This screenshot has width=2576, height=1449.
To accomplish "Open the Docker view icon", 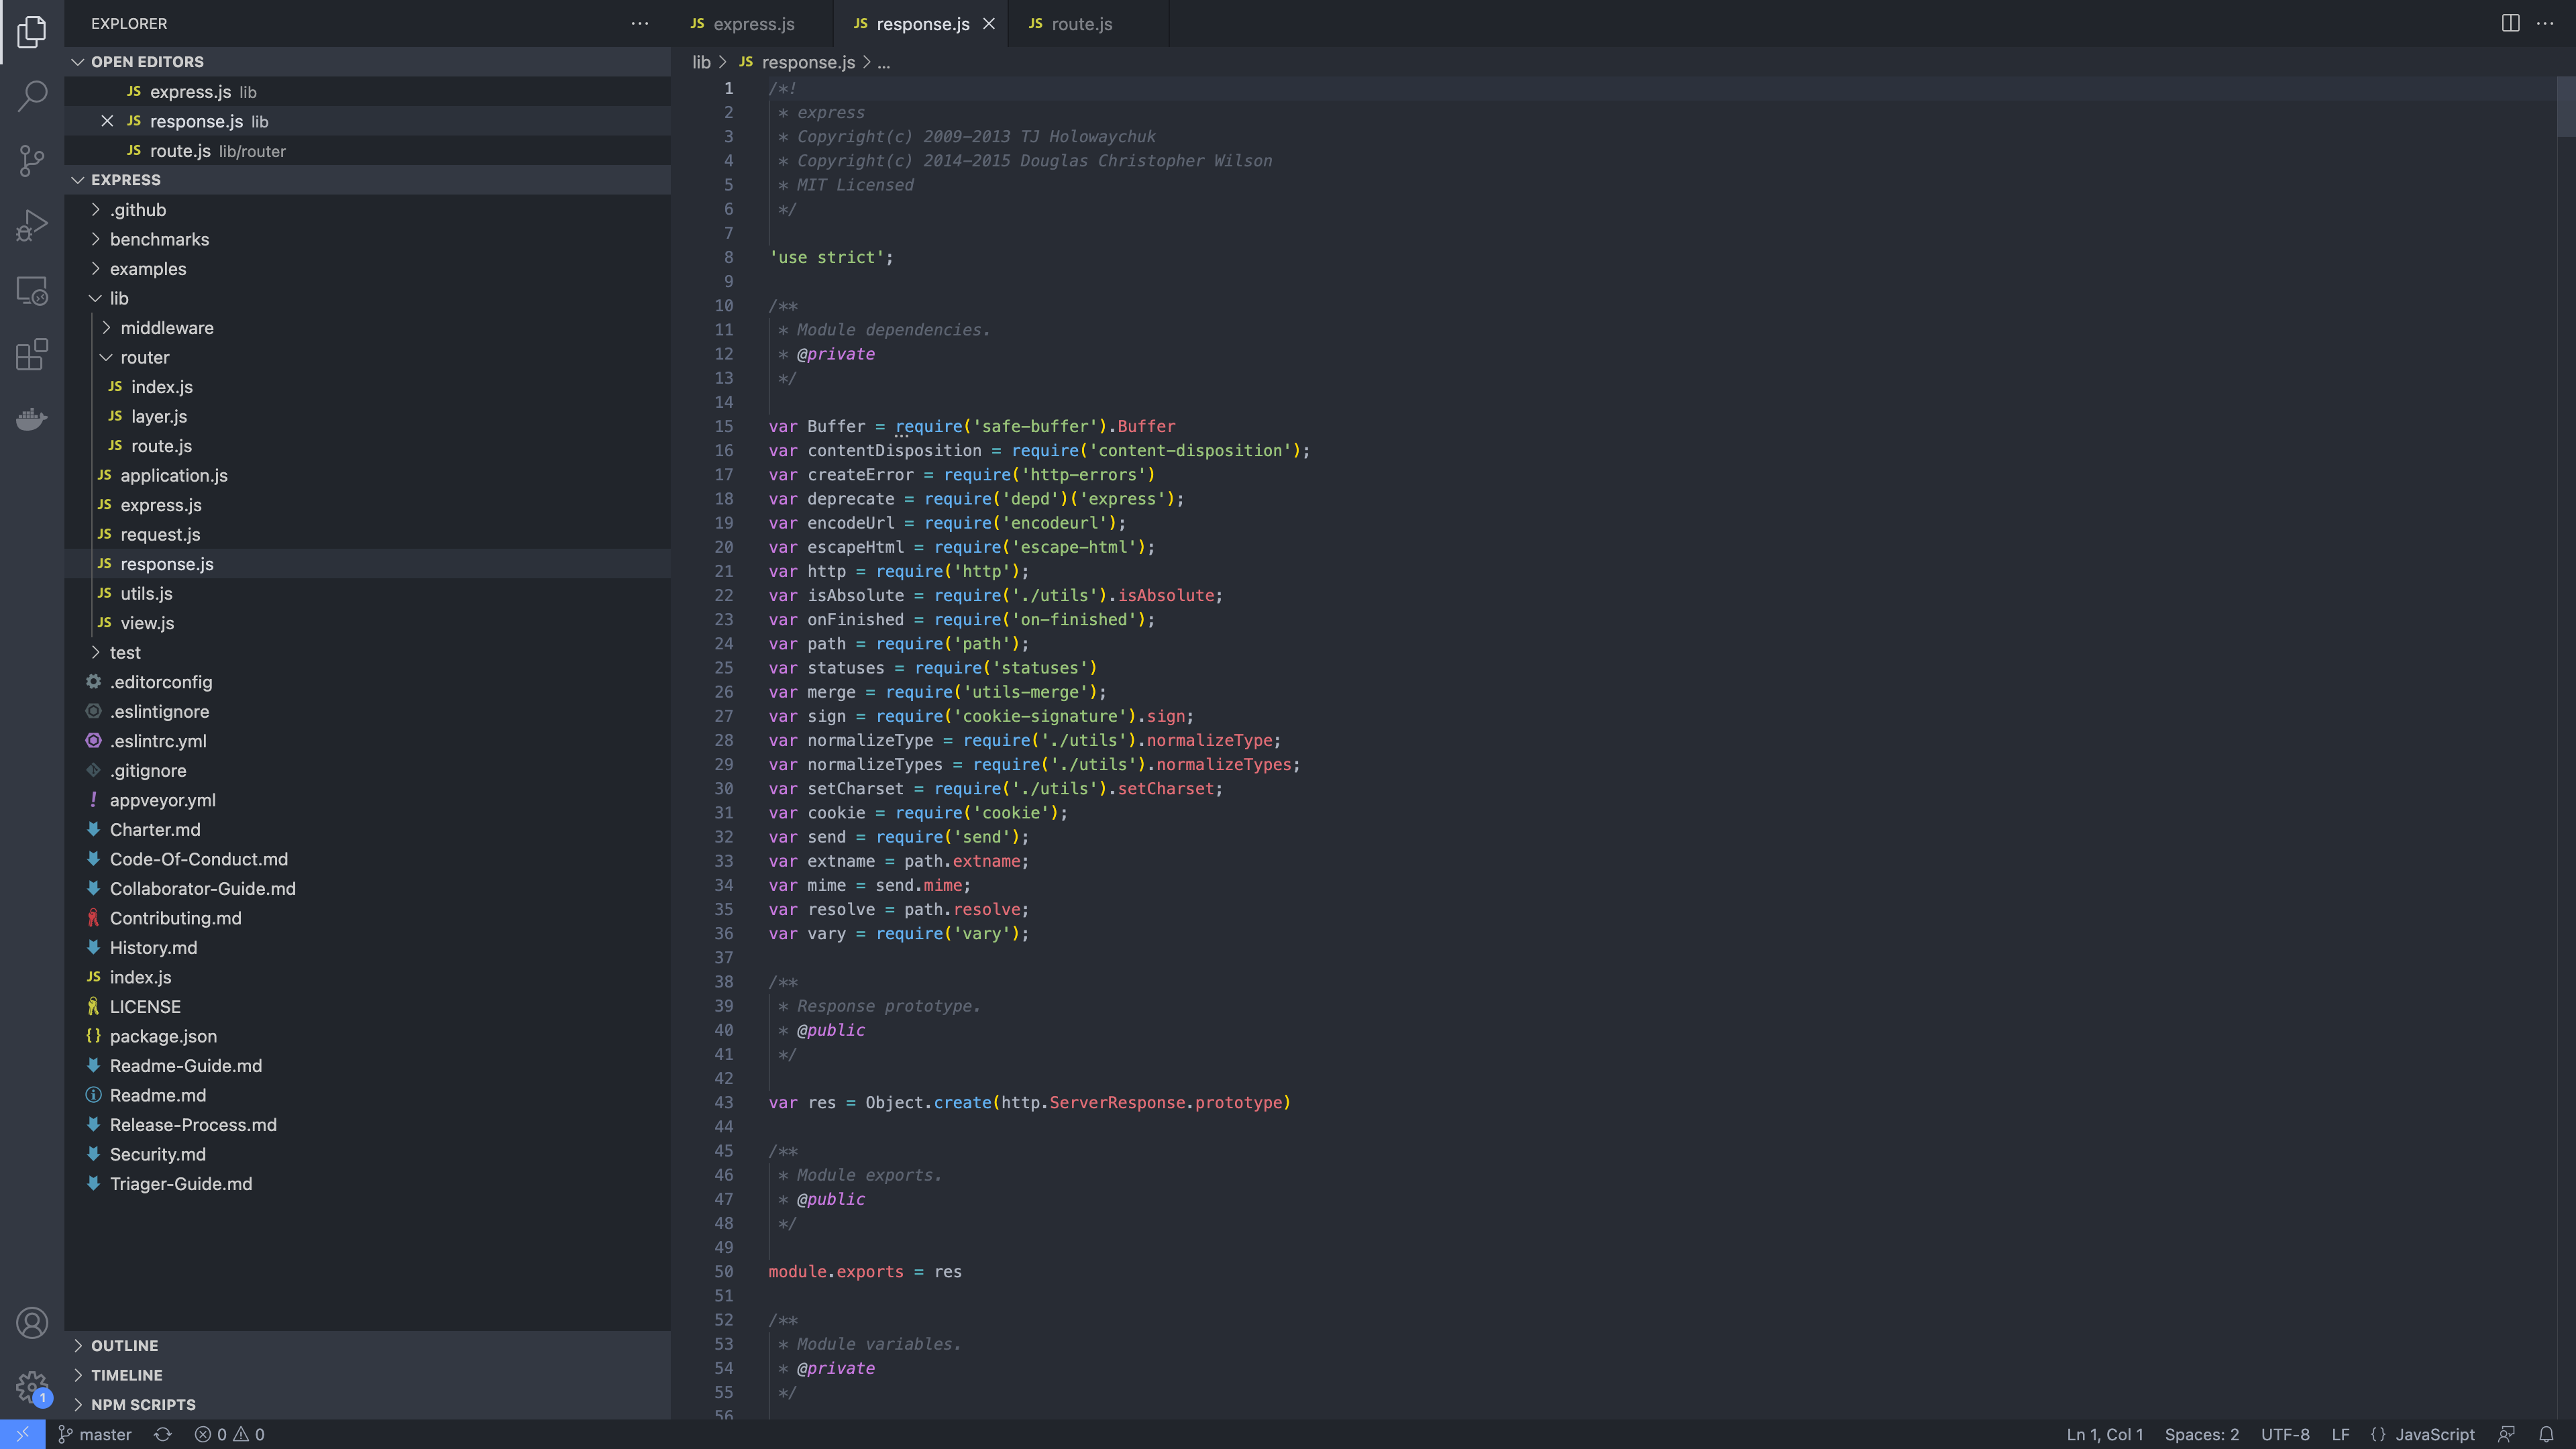I will pos(32,418).
